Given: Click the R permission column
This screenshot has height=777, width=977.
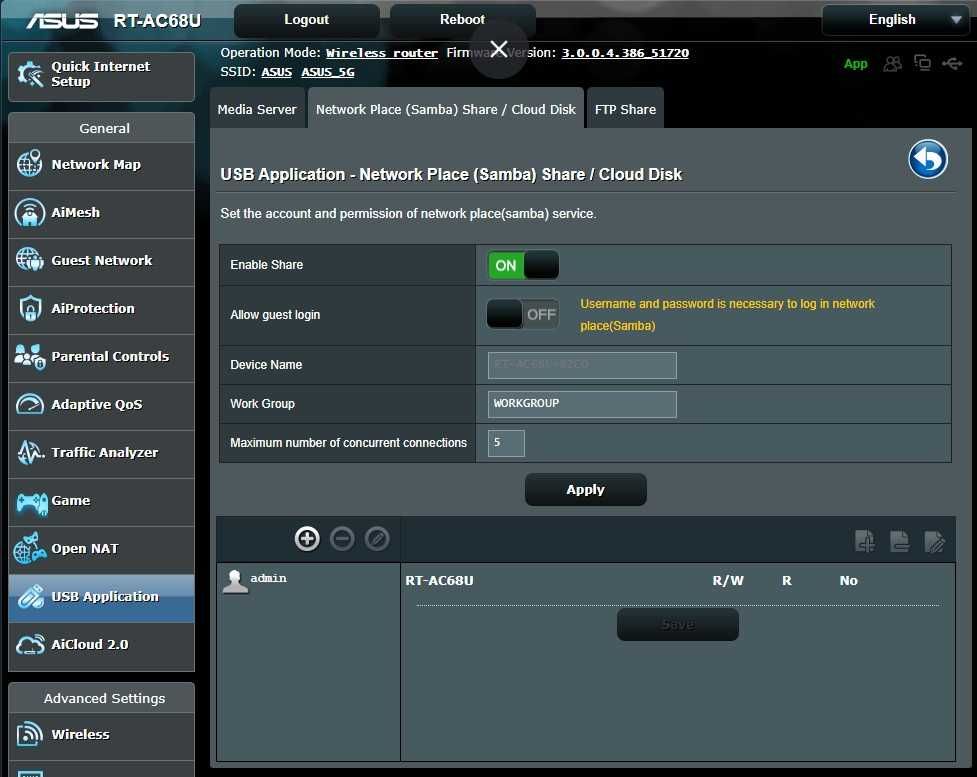Looking at the screenshot, I should pos(787,581).
